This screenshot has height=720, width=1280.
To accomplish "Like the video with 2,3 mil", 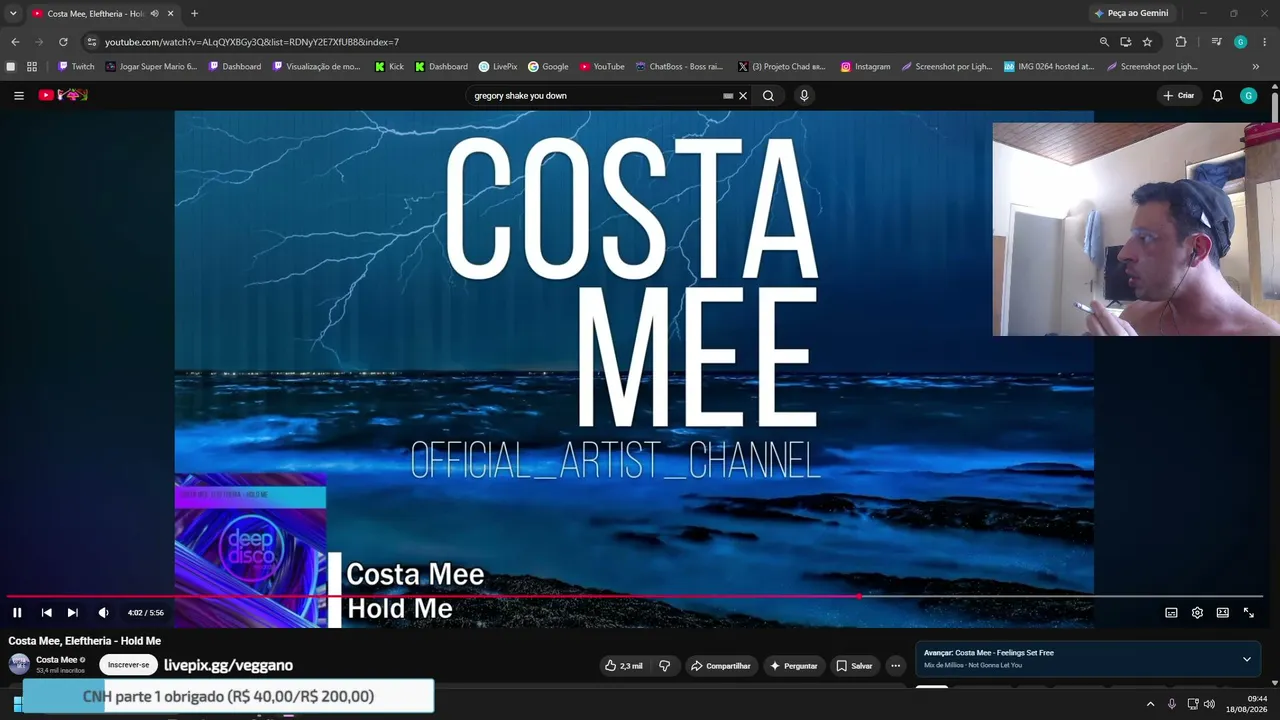I will tap(623, 666).
